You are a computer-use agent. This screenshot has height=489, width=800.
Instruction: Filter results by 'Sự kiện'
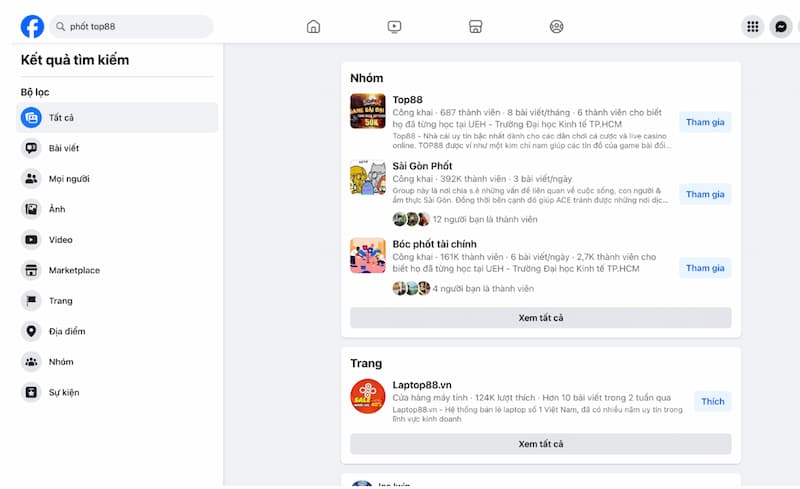point(64,393)
